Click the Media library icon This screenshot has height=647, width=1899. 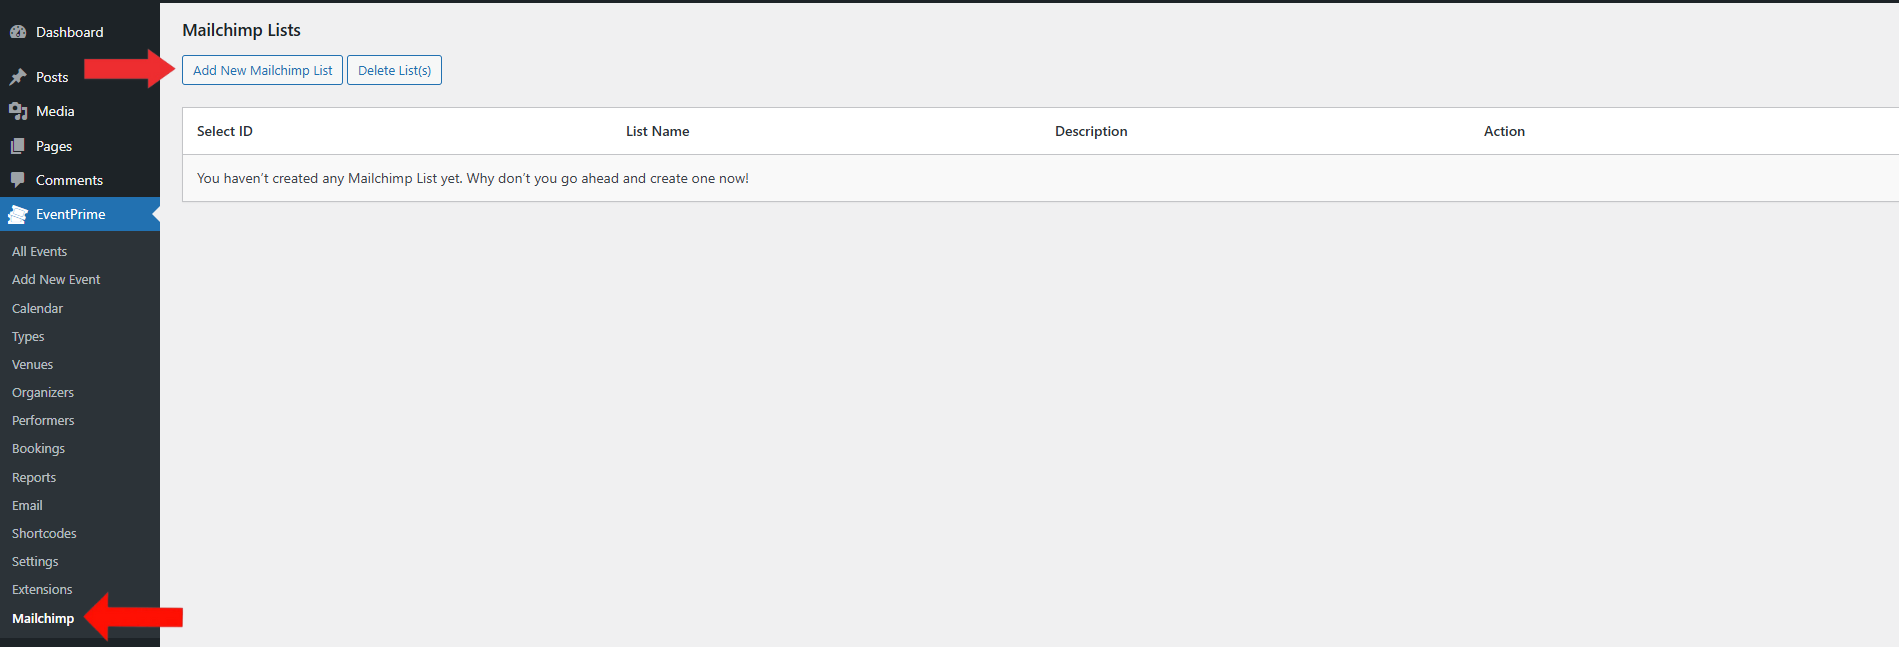(x=18, y=111)
